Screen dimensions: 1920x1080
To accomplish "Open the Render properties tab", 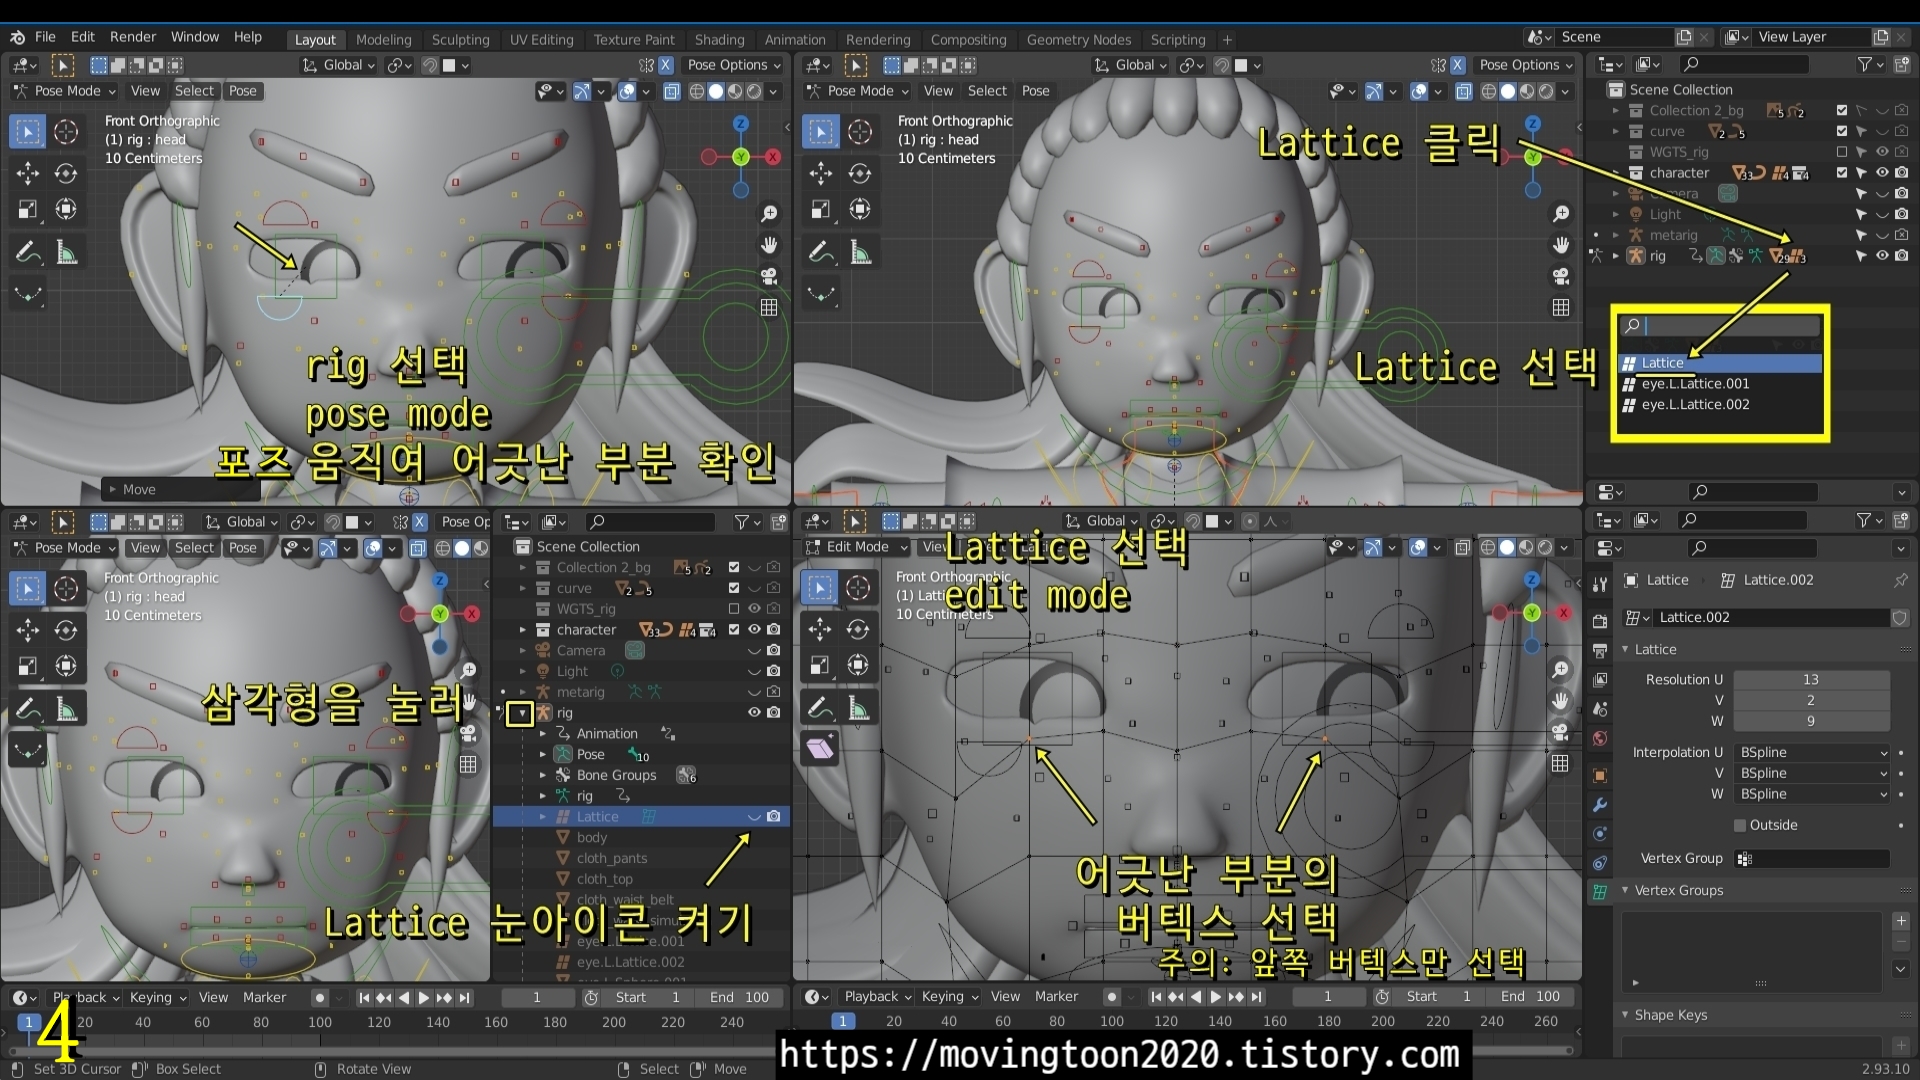I will pyautogui.click(x=1600, y=621).
